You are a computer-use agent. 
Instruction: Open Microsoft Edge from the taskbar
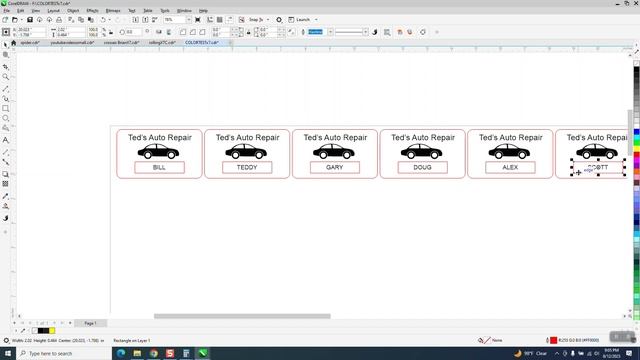(x=121, y=353)
